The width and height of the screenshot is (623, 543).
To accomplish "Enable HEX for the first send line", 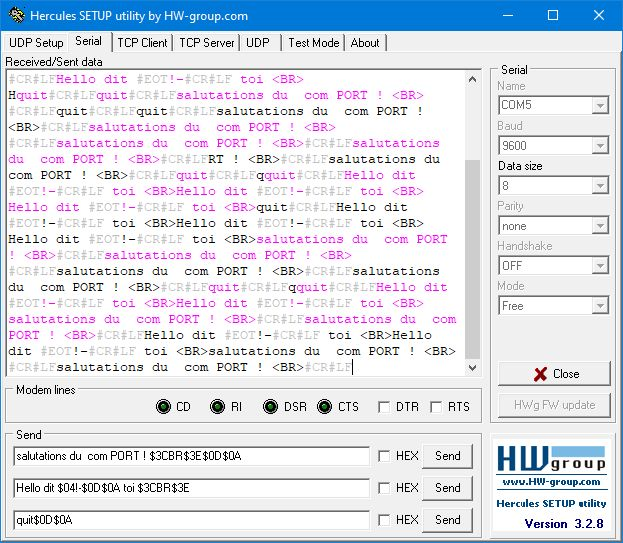I will pyautogui.click(x=384, y=456).
